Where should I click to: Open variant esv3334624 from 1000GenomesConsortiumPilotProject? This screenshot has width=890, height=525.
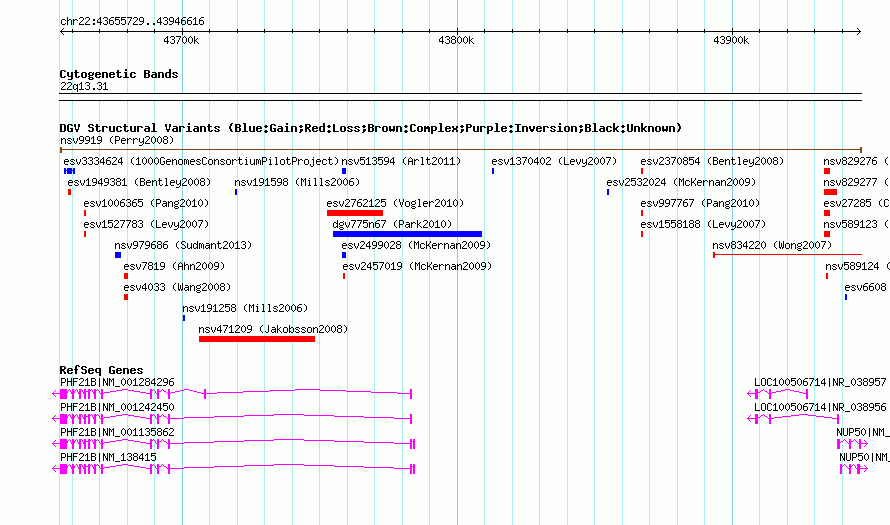point(201,161)
